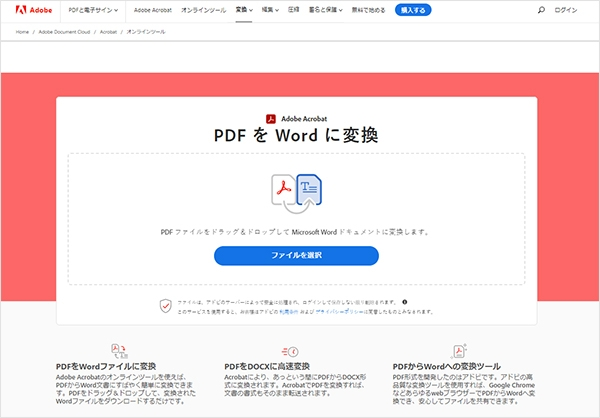
Task: Click the 購入する button
Action: [x=413, y=10]
